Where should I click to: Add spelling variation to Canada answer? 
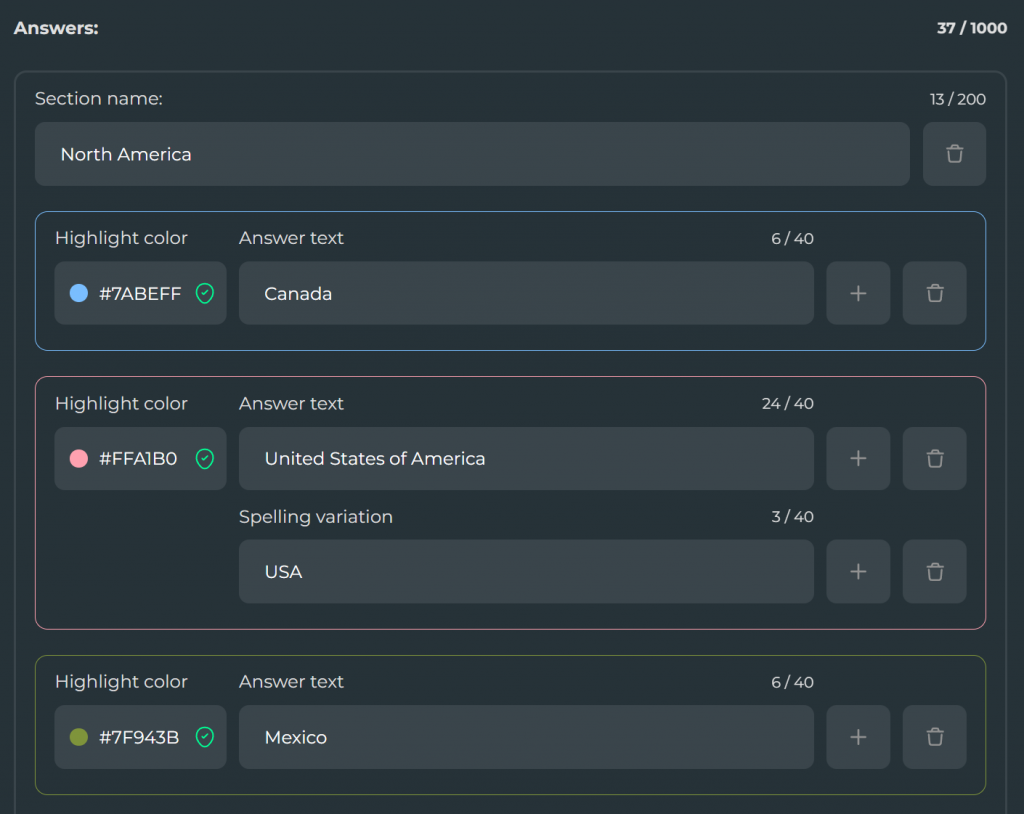(x=857, y=293)
